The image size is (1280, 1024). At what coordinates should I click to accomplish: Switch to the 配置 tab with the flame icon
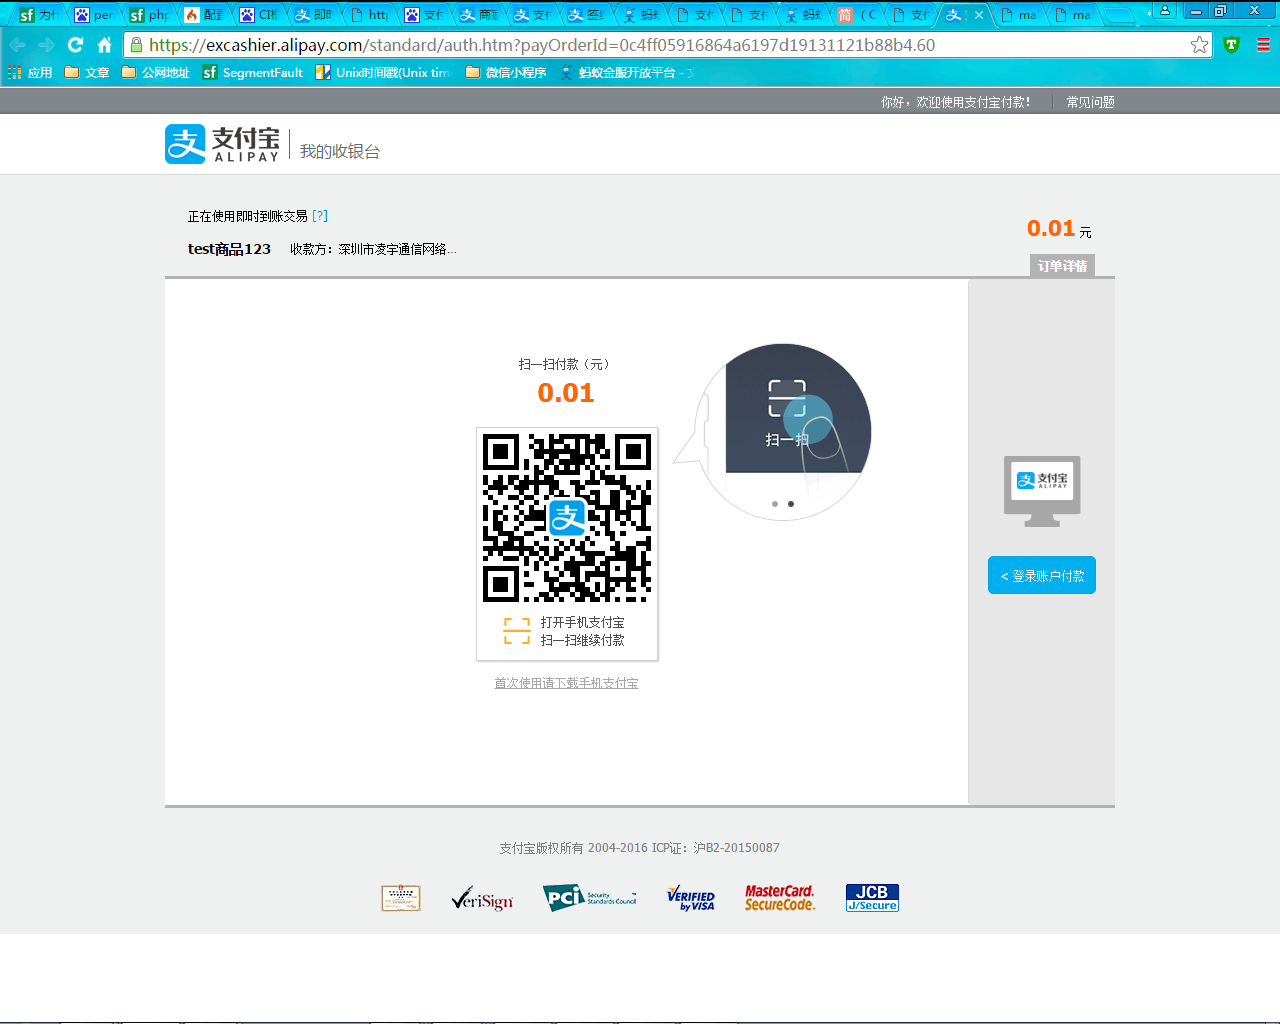point(203,15)
